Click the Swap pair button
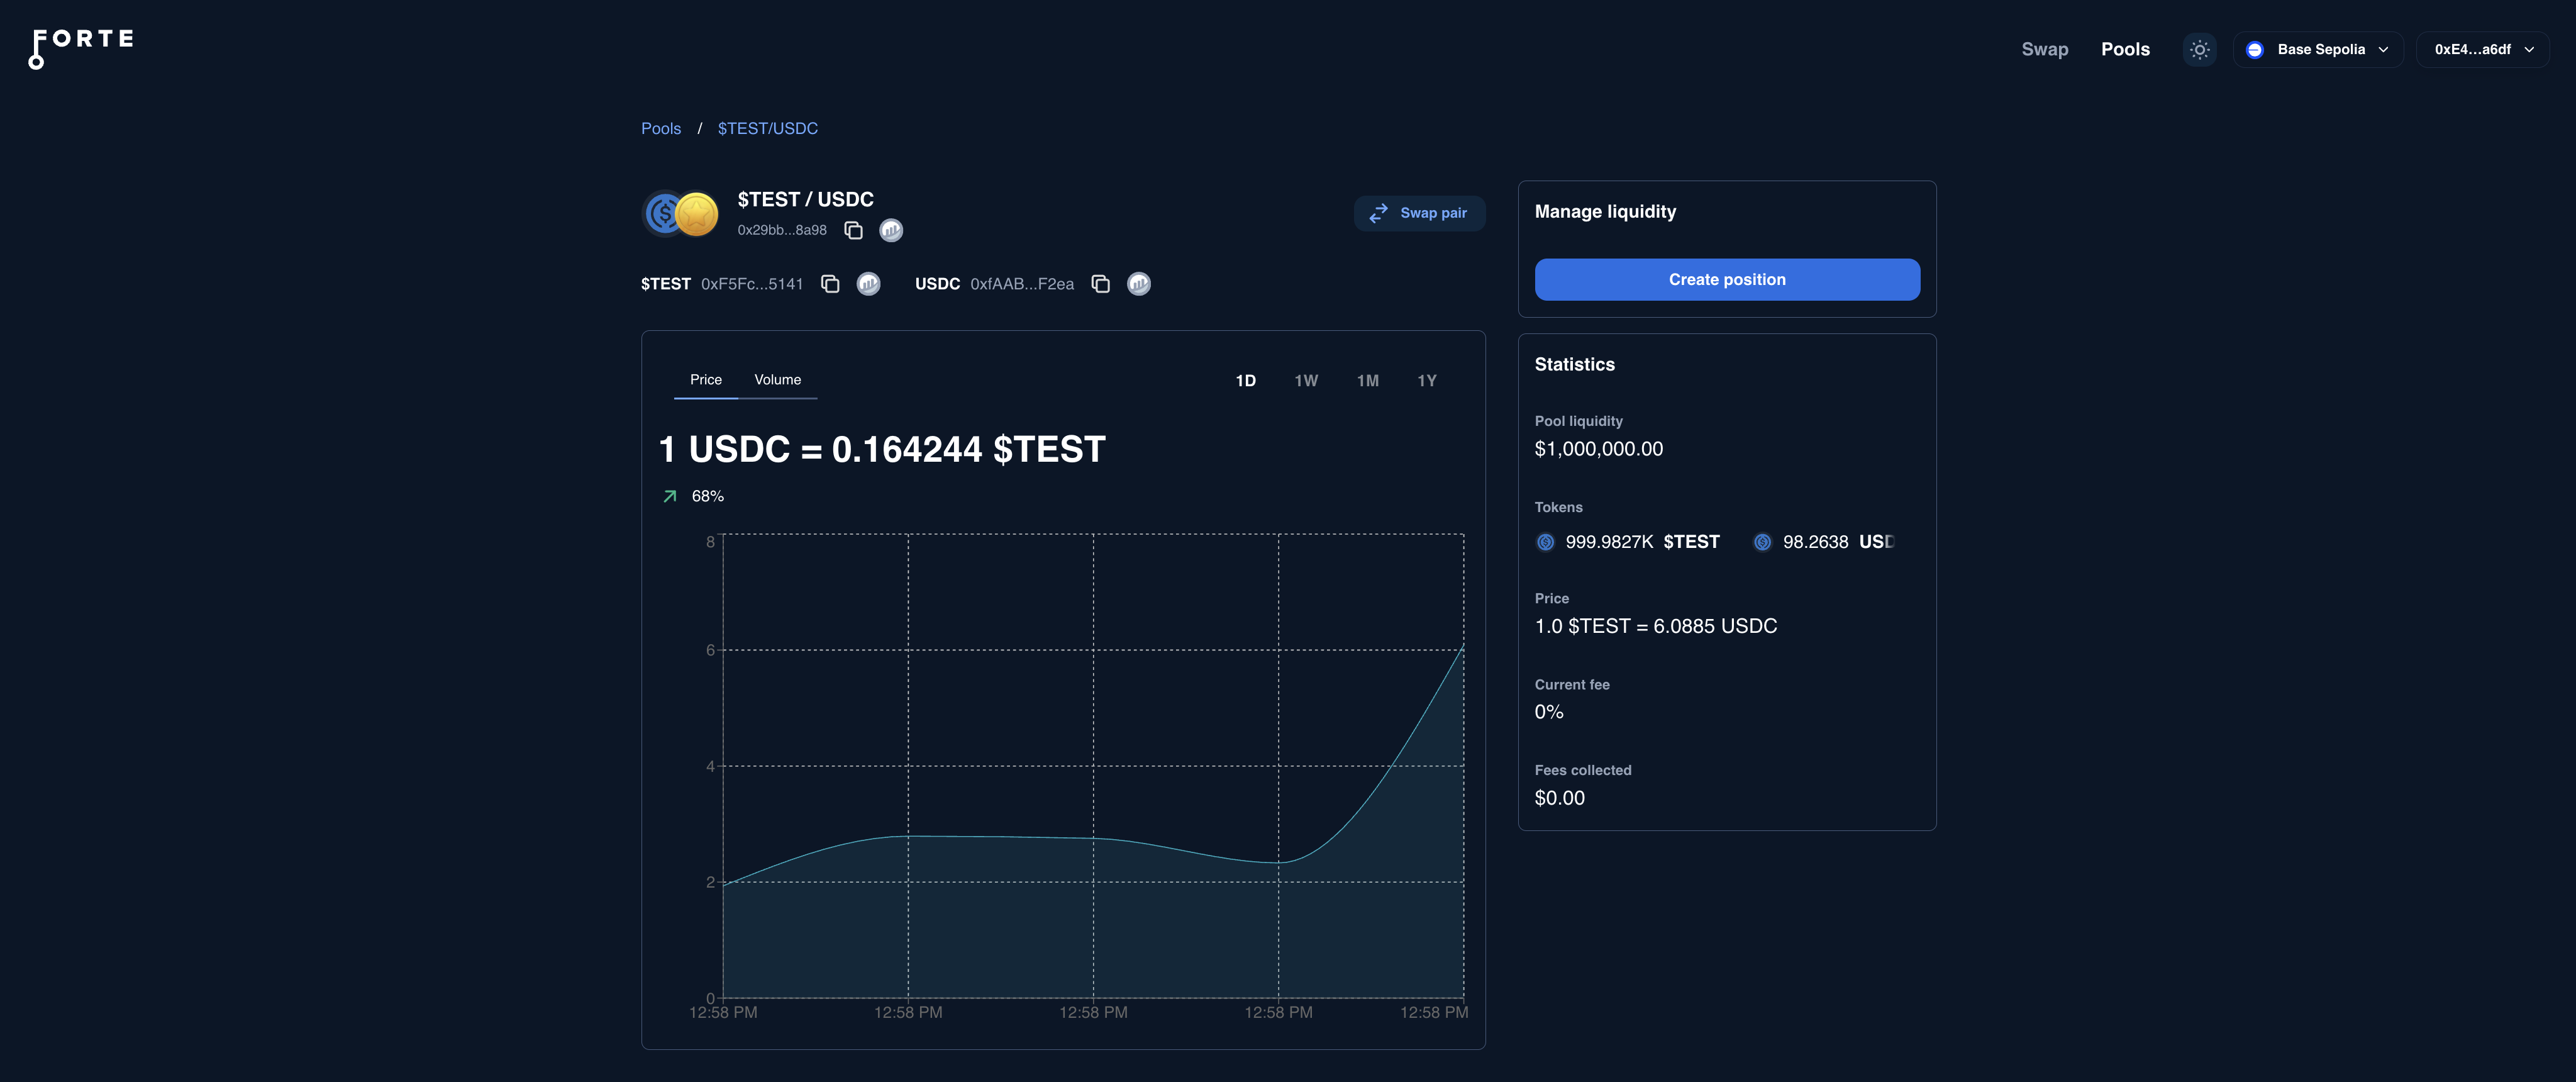Screen dimensions: 2576x1082 coord(1419,213)
